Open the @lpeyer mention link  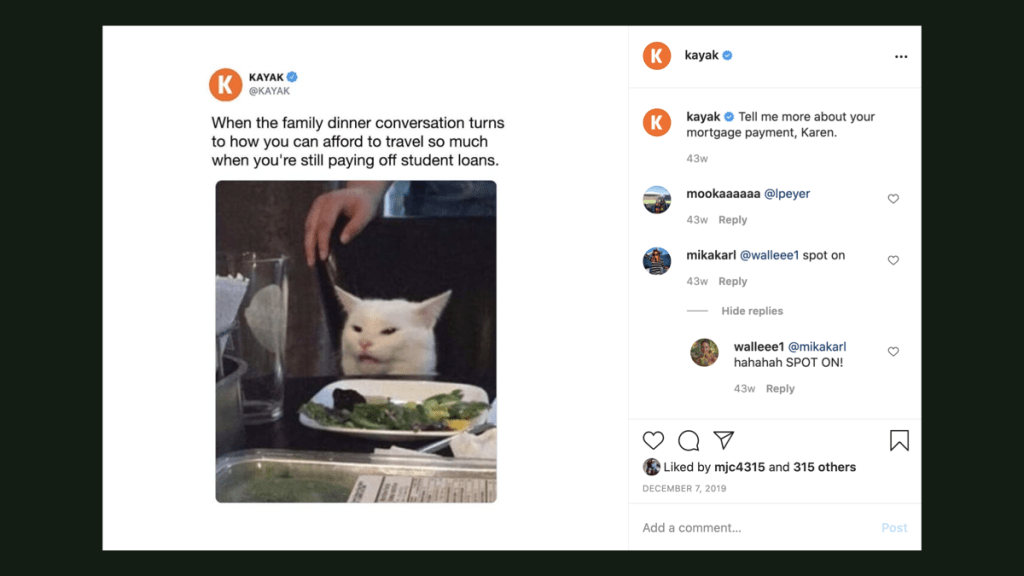click(787, 194)
